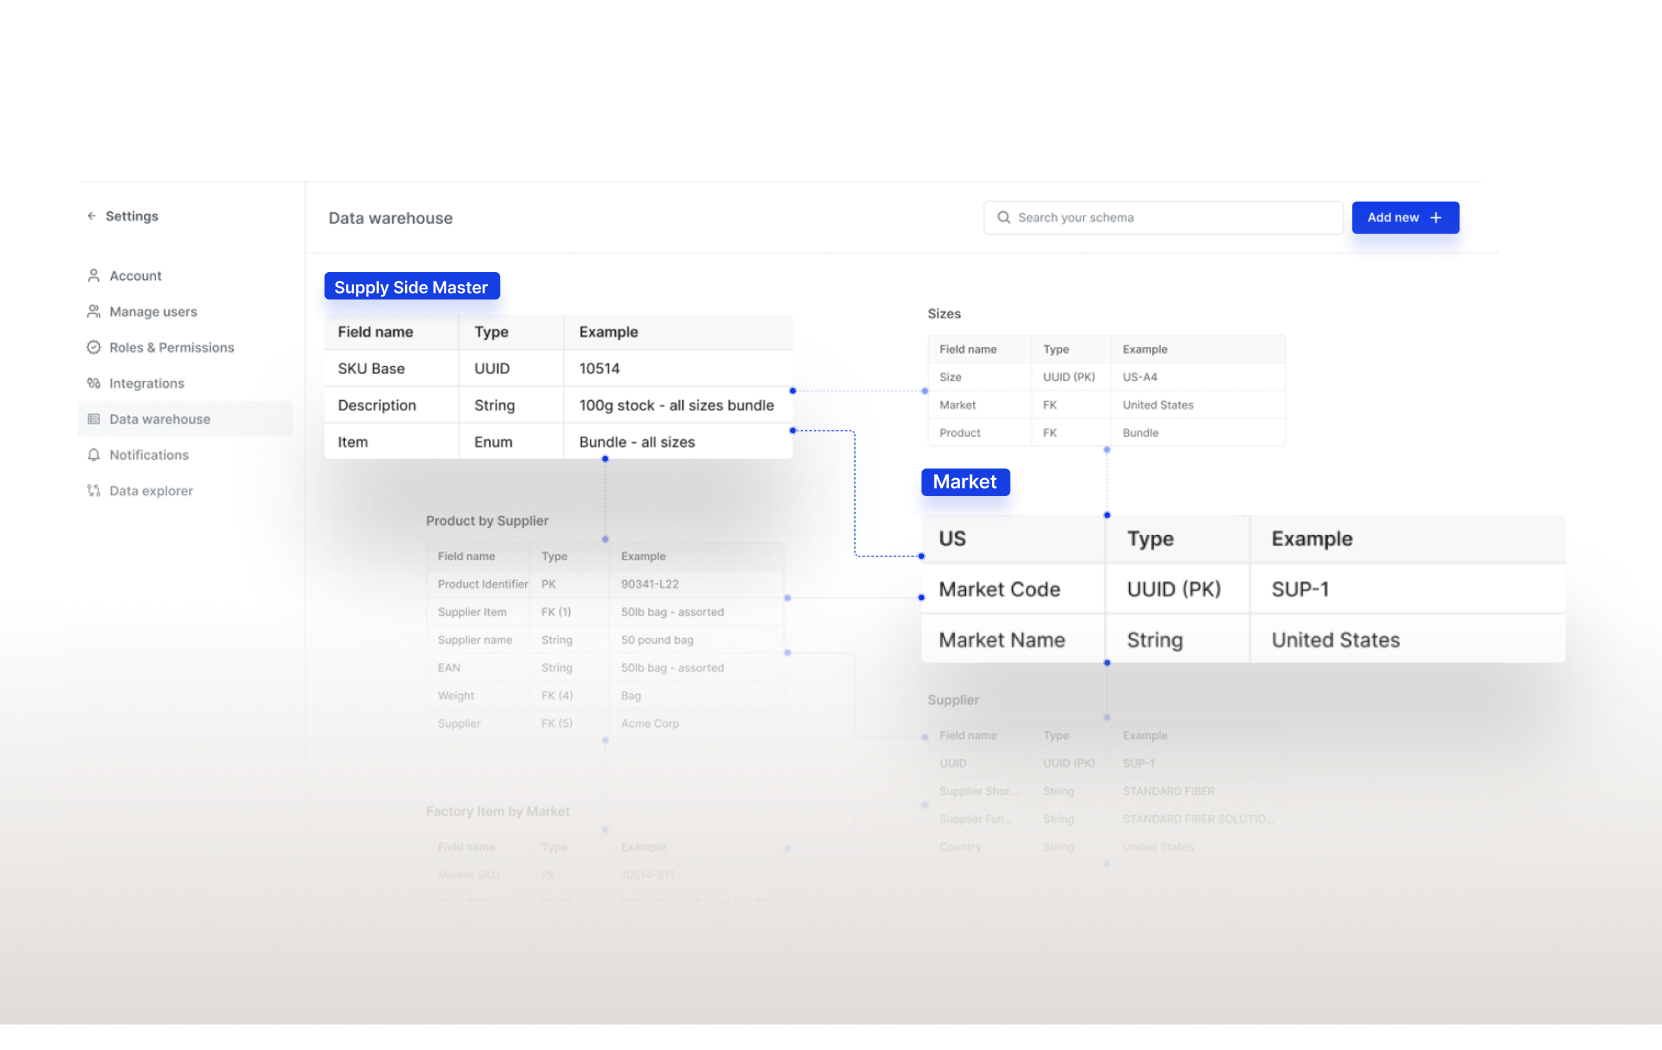
Task: Click the blue Market label
Action: (965, 482)
